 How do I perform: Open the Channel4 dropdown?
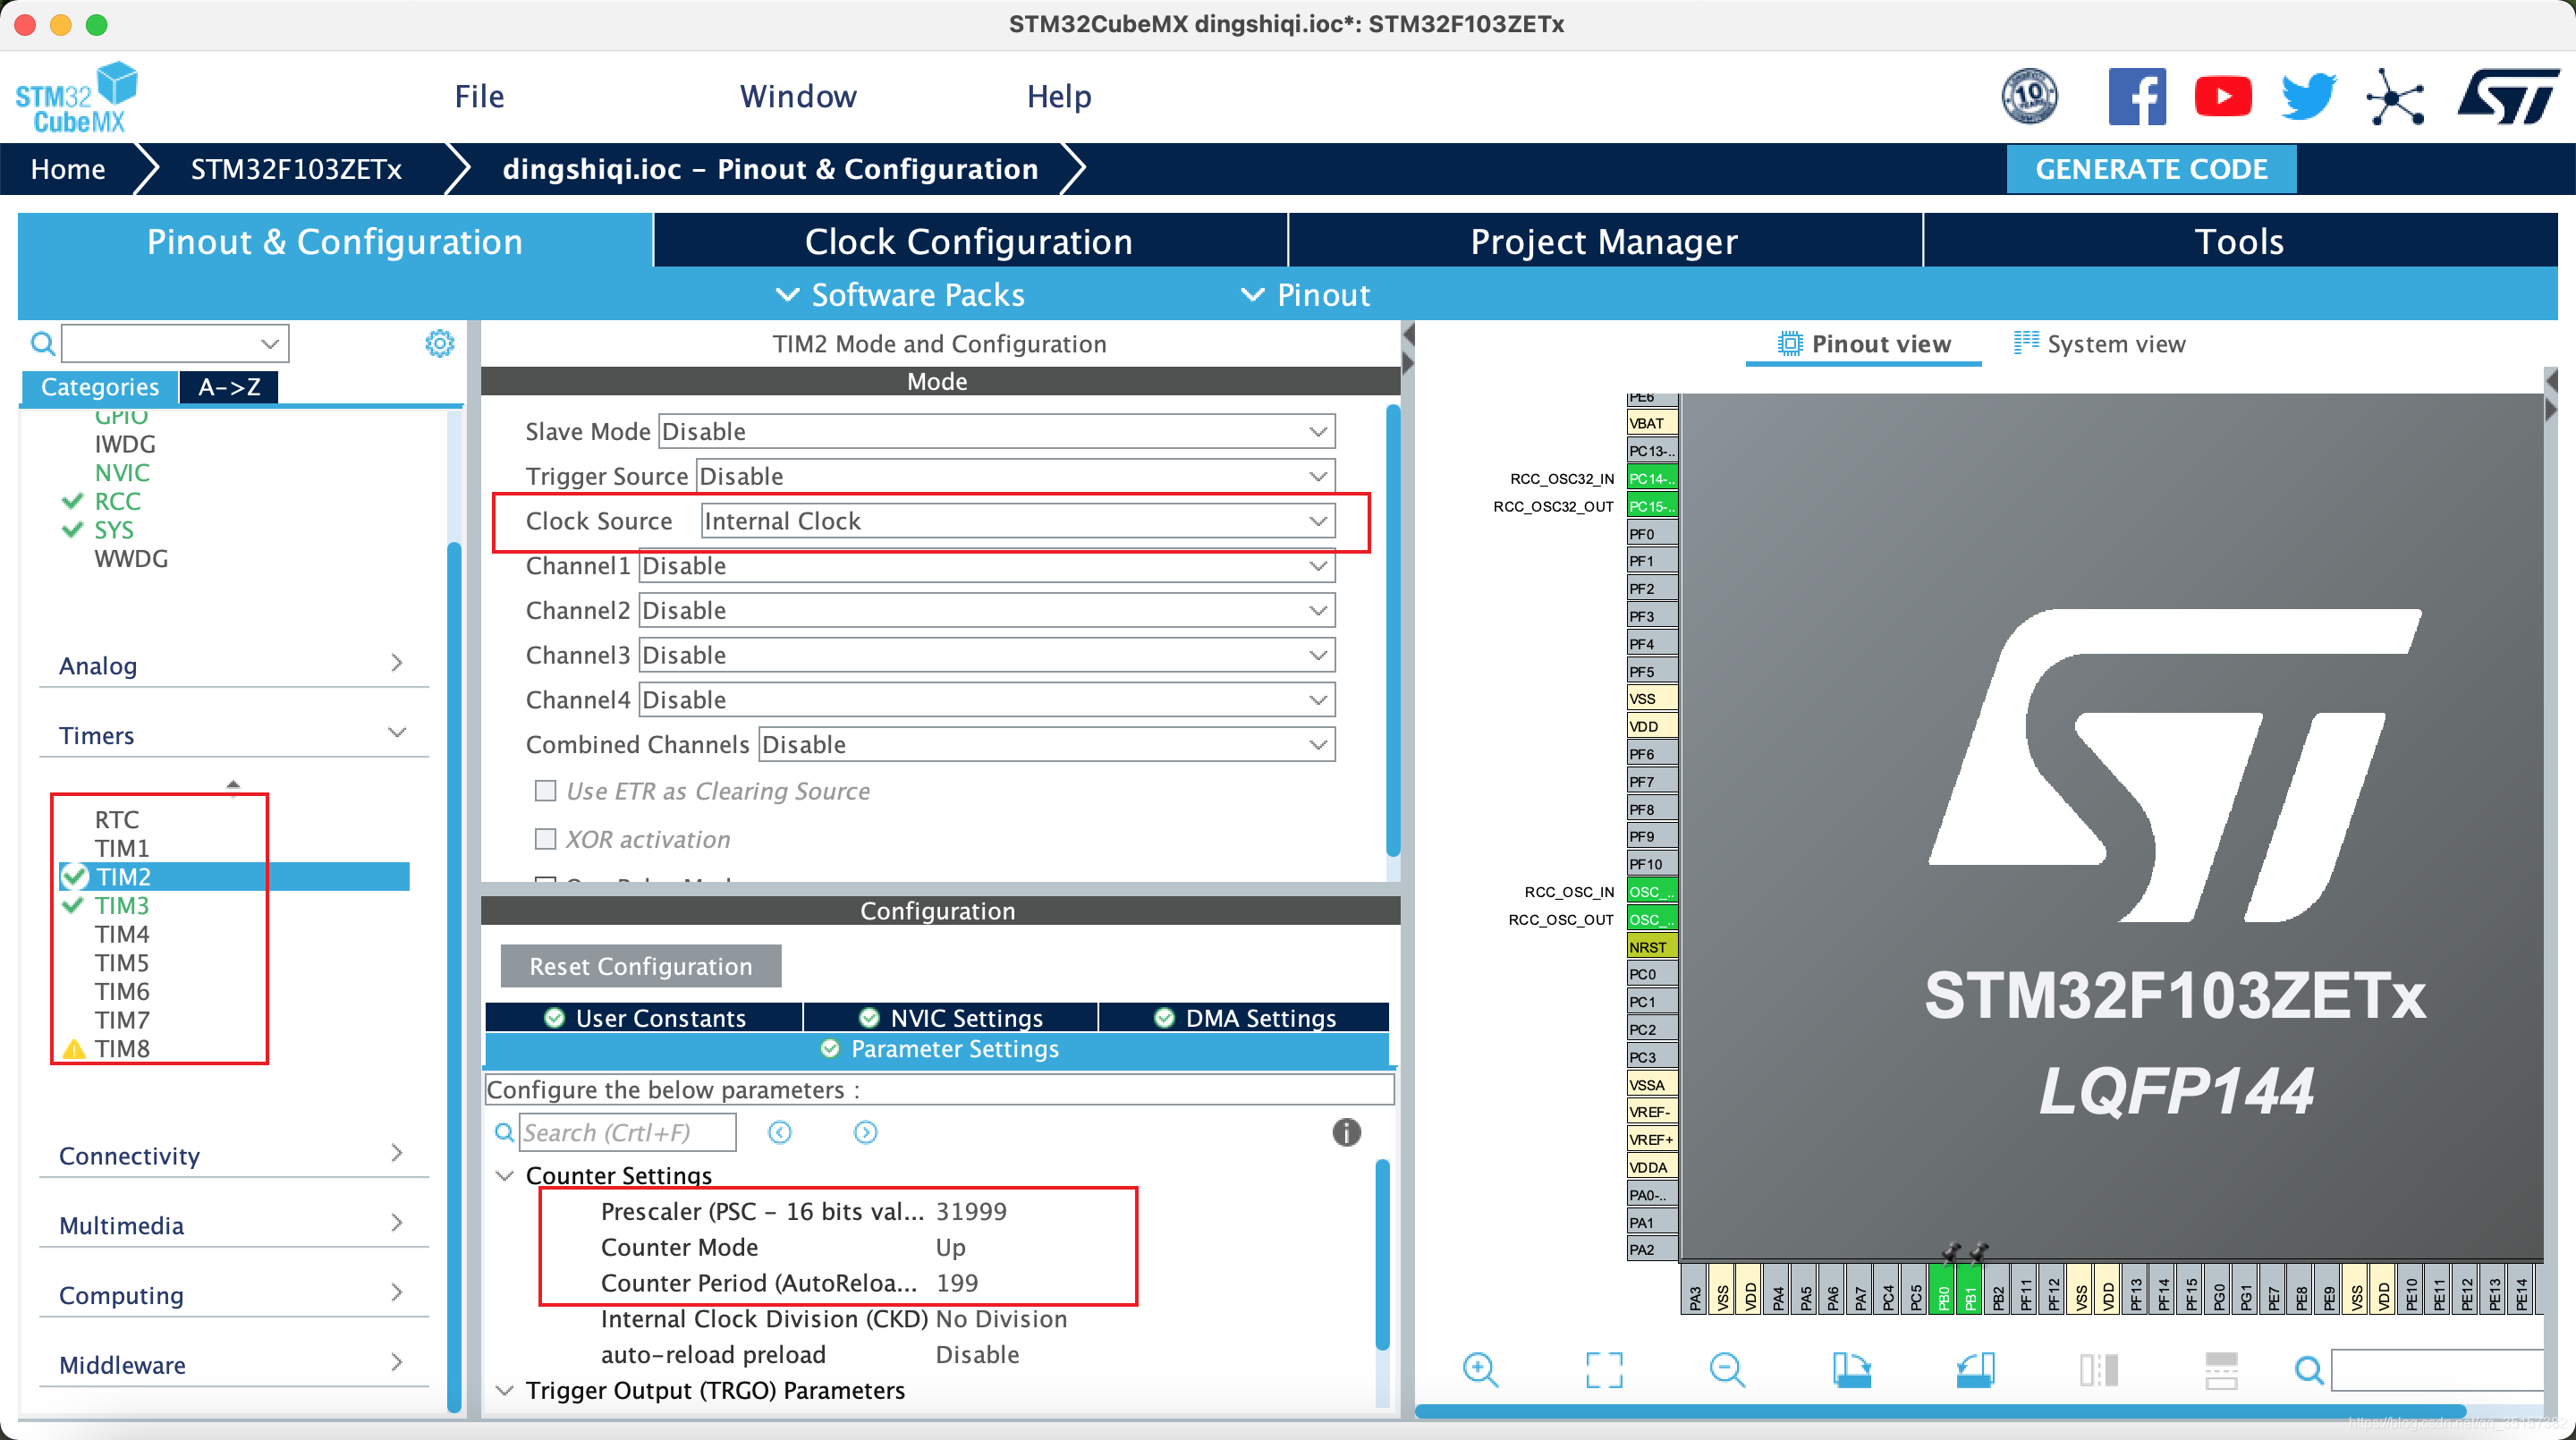click(987, 700)
